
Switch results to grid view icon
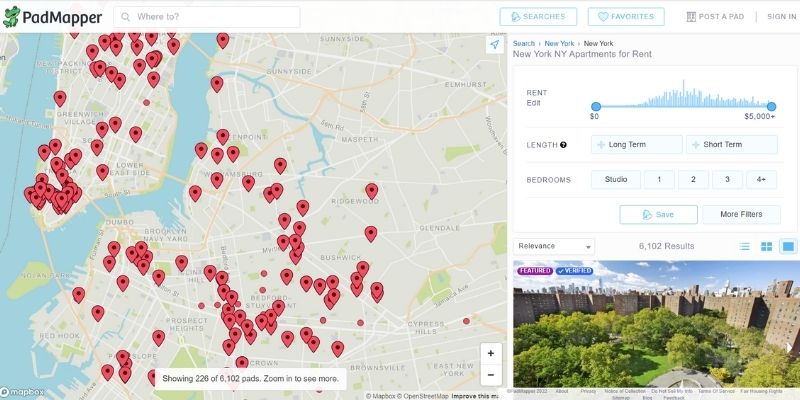(766, 246)
